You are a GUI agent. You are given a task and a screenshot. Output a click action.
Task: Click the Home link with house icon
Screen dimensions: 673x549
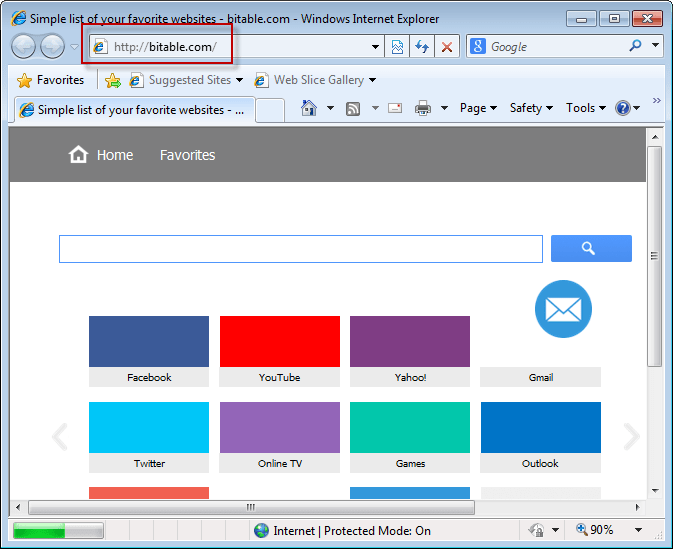101,155
